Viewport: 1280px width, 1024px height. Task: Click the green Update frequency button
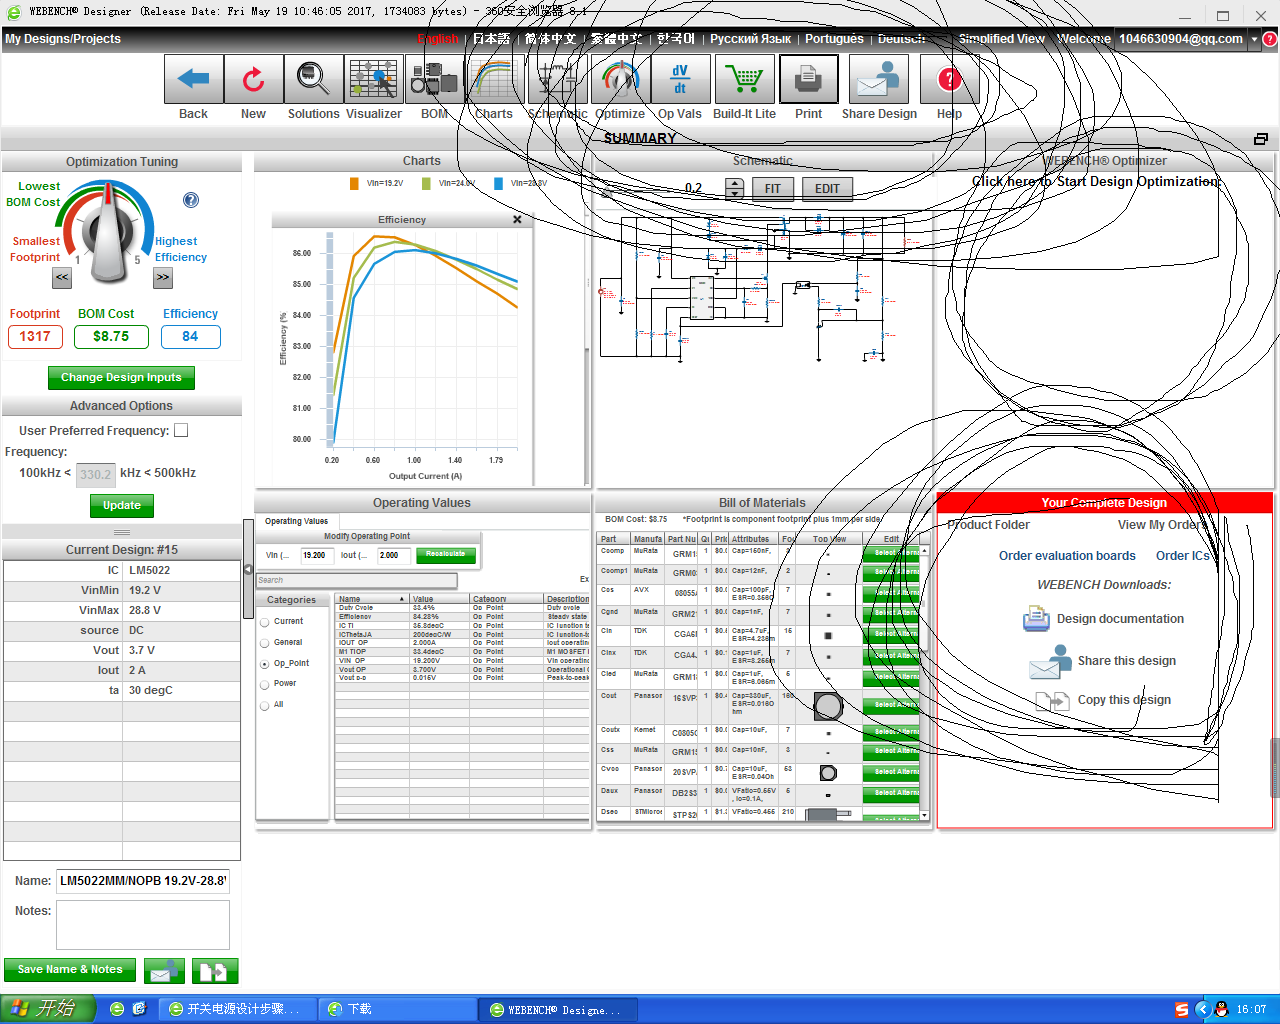coord(122,505)
